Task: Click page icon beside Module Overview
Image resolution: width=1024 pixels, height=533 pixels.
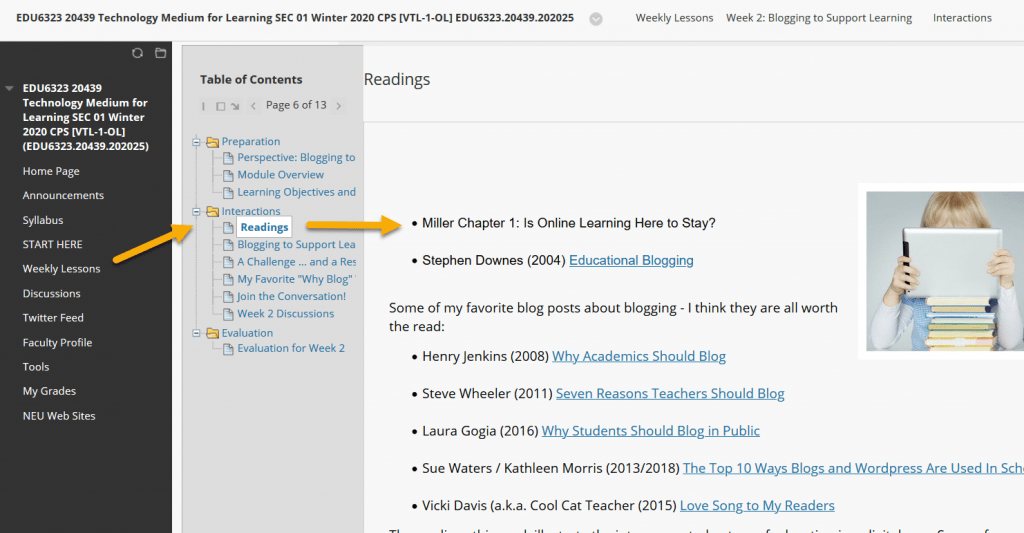Action: (x=228, y=175)
